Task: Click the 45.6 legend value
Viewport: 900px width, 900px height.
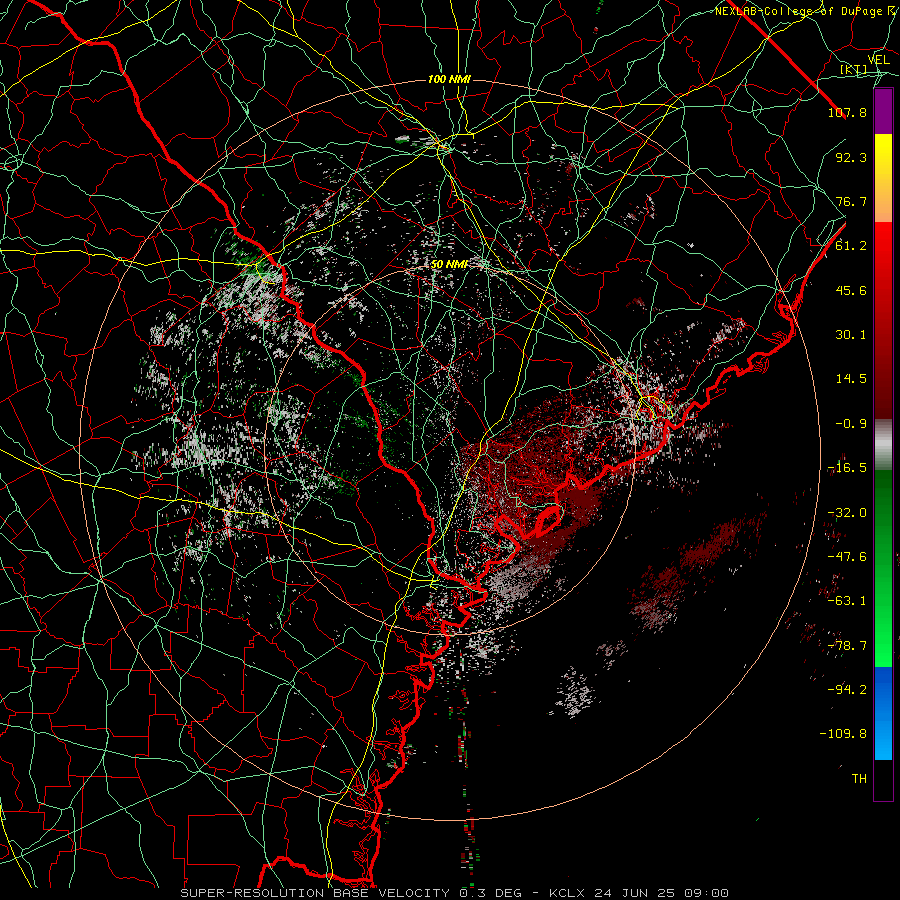Action: tap(851, 290)
